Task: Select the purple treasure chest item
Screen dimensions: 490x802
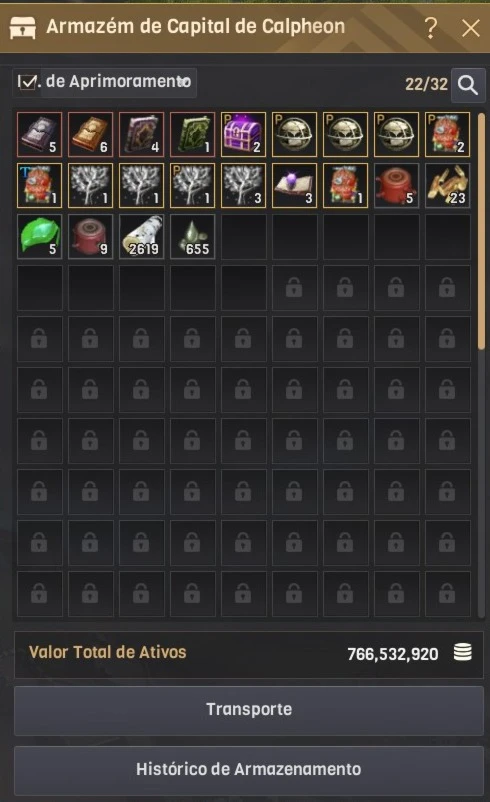Action: pyautogui.click(x=243, y=135)
